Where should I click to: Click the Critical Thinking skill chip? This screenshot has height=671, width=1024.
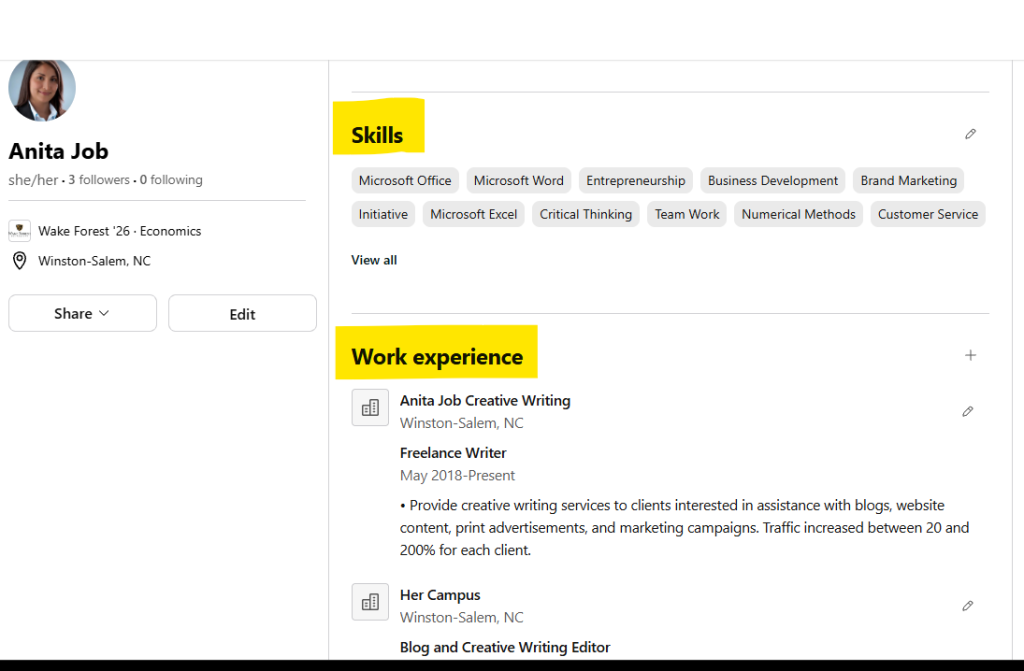click(585, 214)
